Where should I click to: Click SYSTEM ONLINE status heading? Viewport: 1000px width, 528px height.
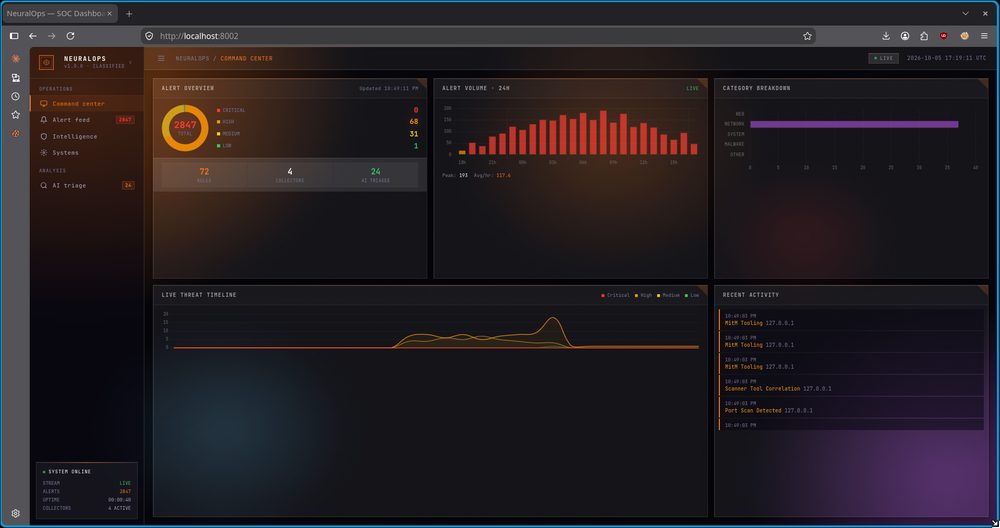(x=70, y=472)
